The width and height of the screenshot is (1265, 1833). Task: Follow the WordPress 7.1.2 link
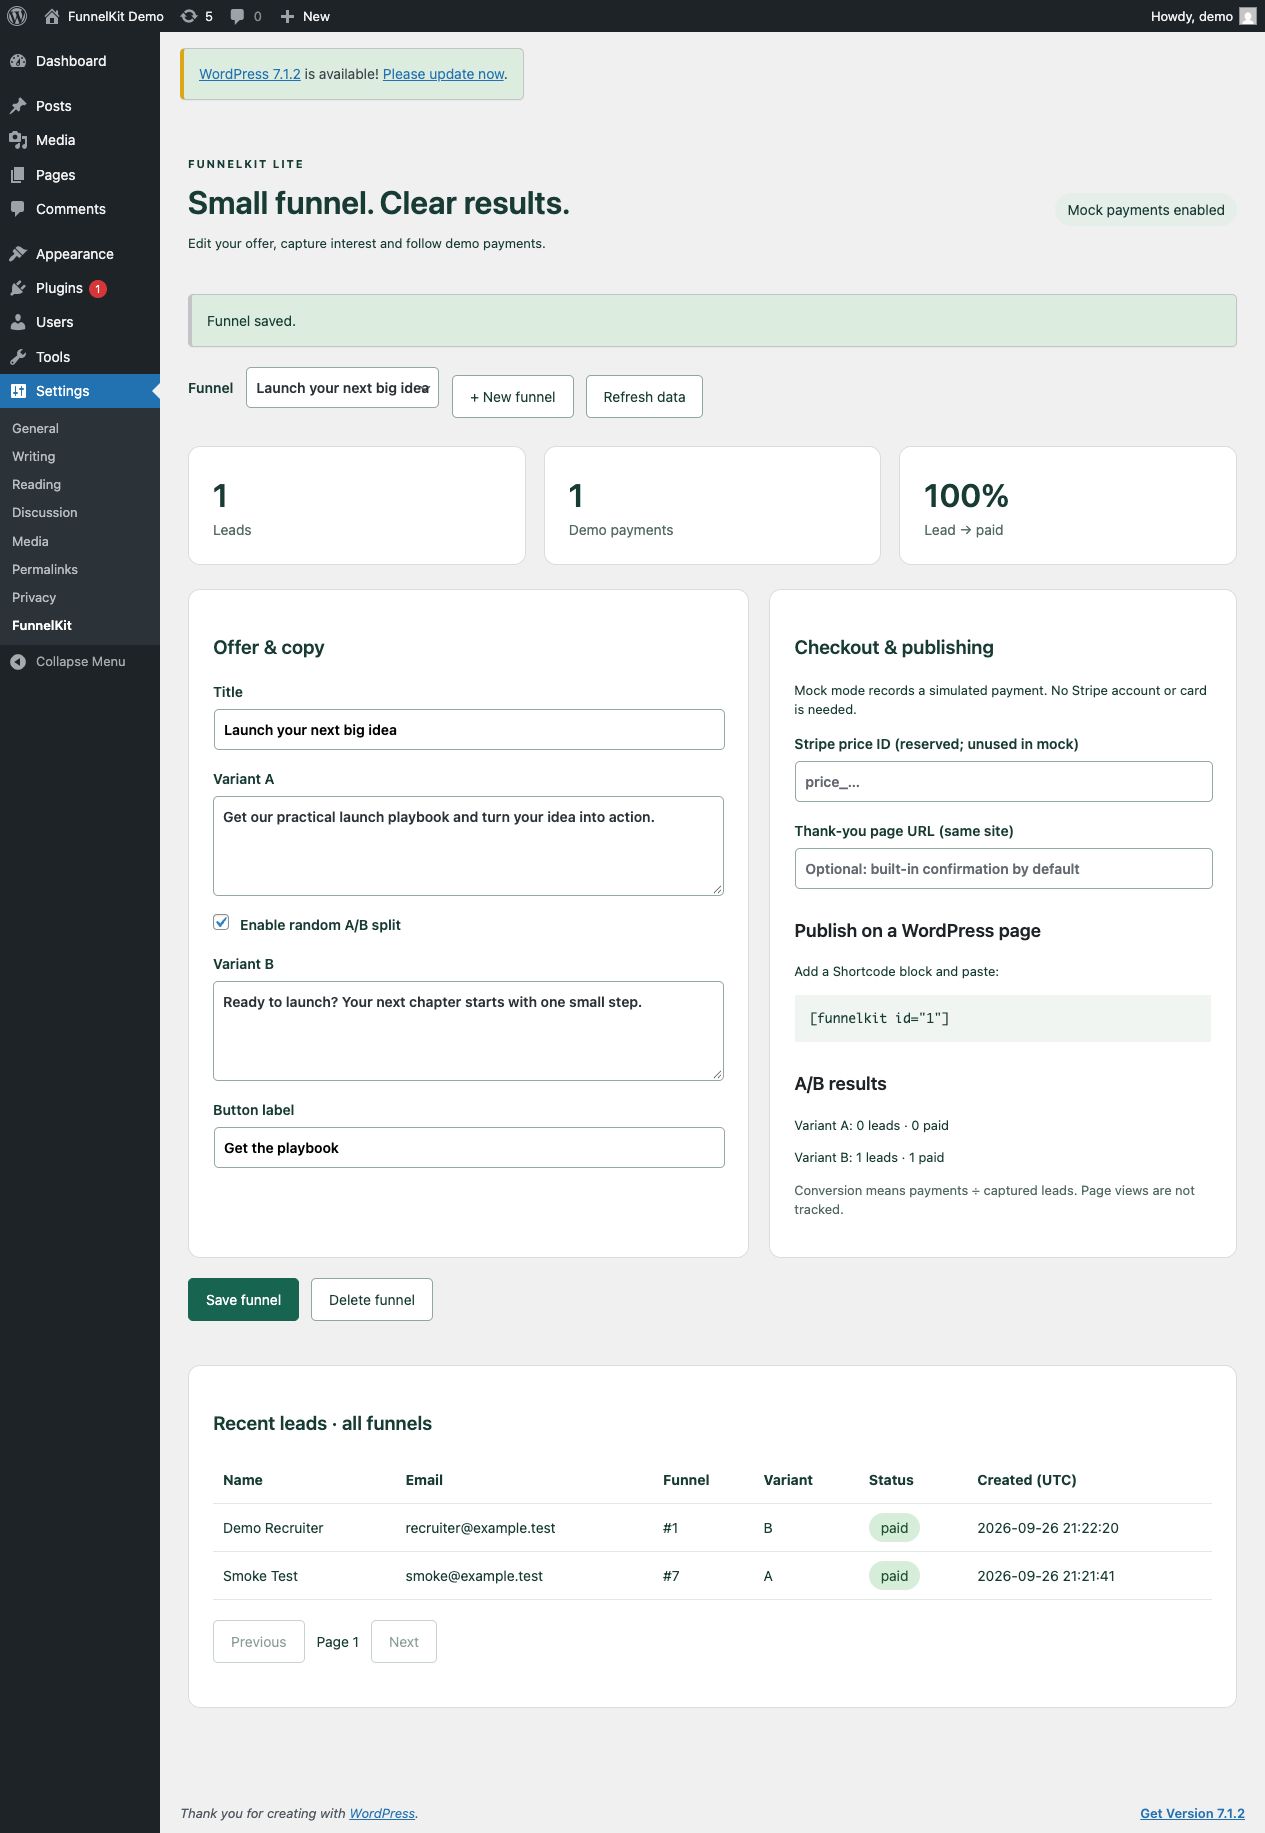[250, 74]
